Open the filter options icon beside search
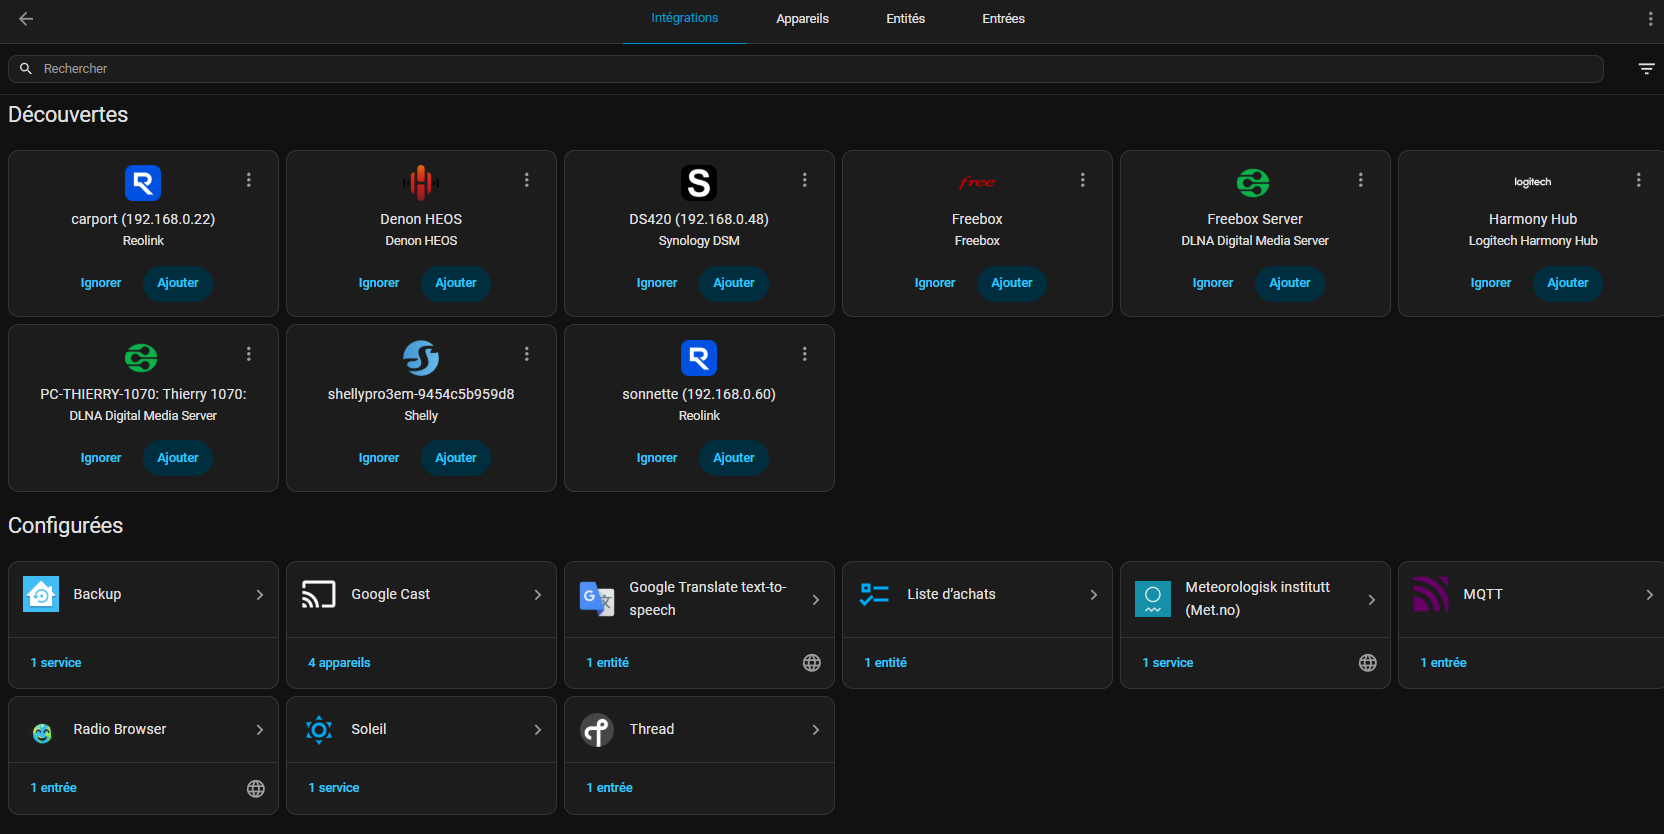Screen dimensions: 1664x834 pos(1646,69)
